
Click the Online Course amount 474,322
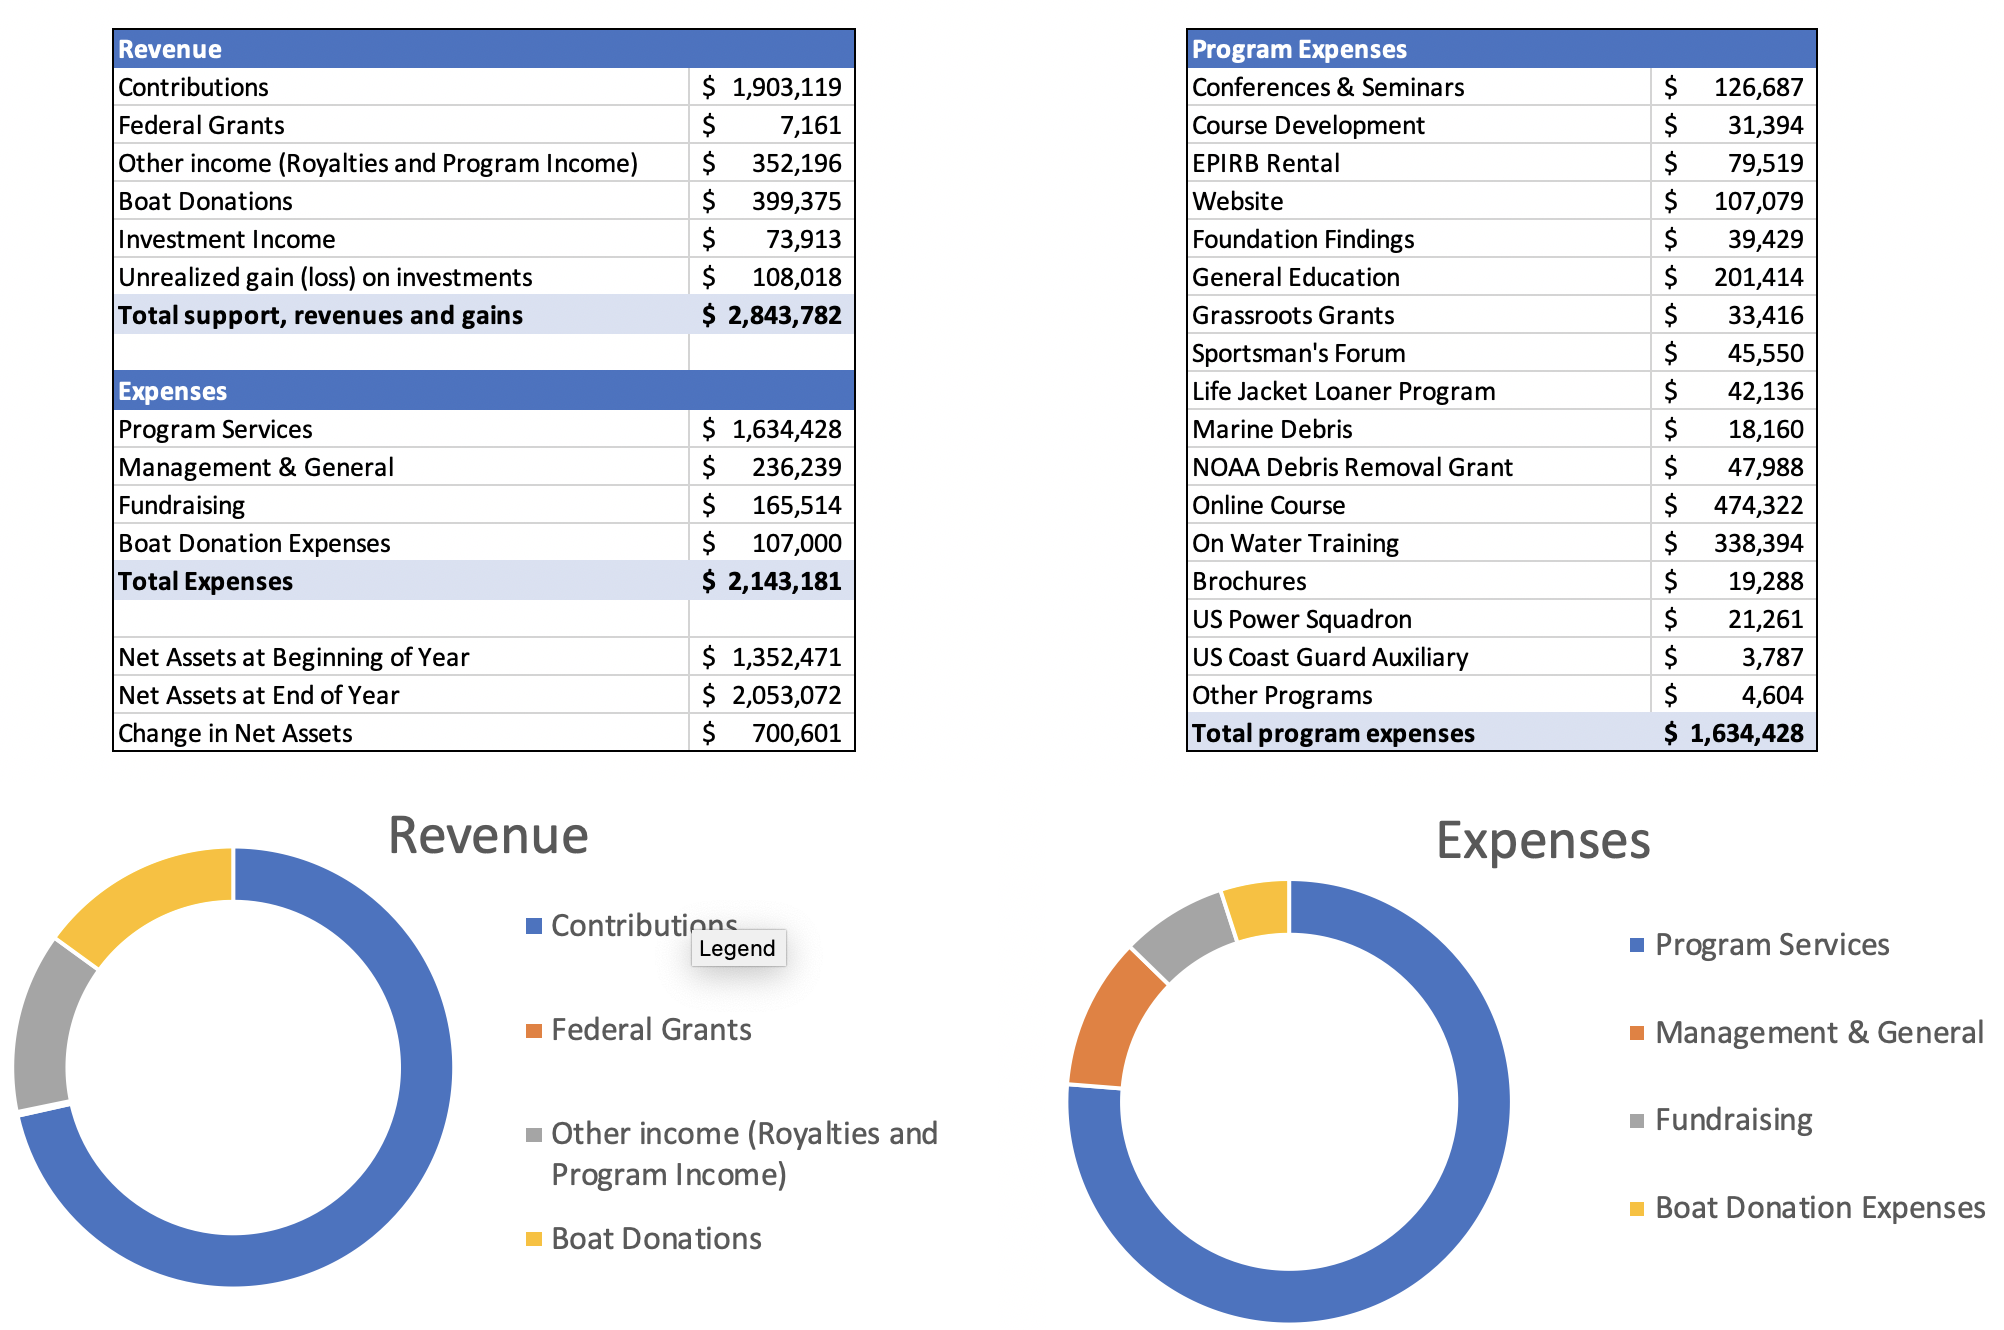[x=1734, y=505]
